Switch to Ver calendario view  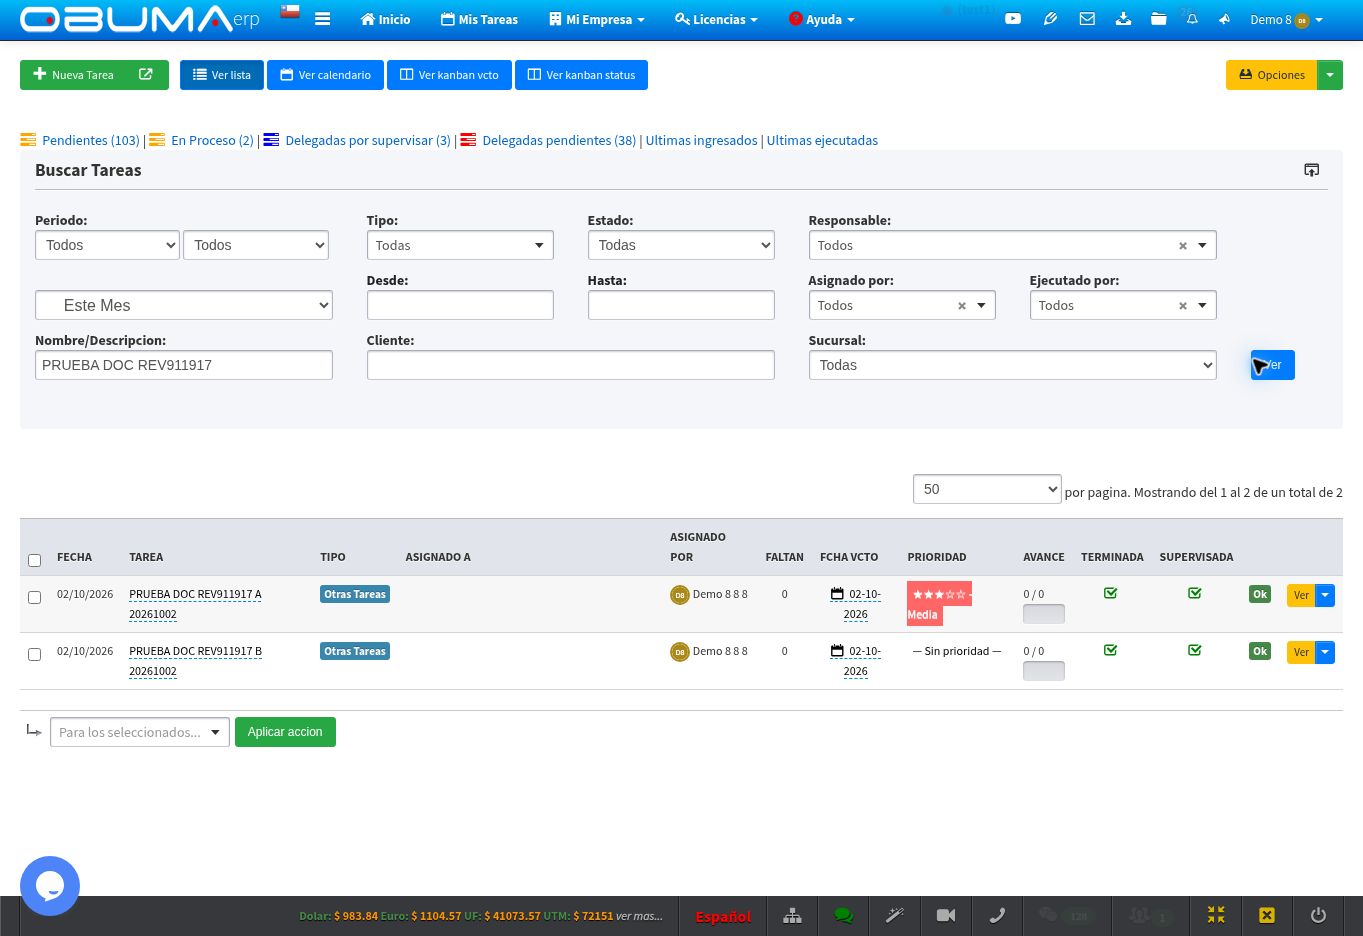(325, 75)
